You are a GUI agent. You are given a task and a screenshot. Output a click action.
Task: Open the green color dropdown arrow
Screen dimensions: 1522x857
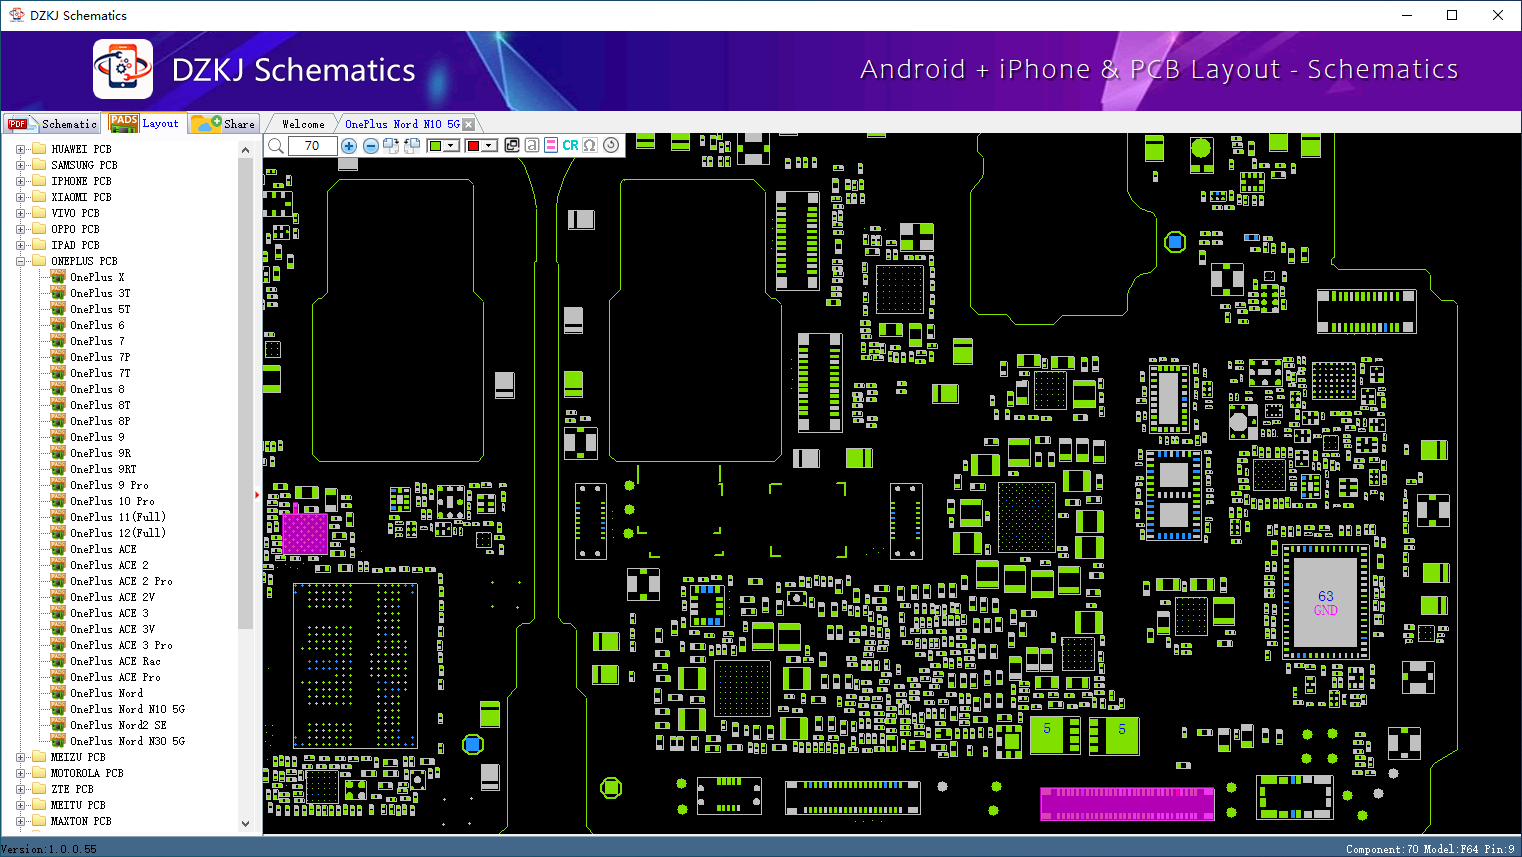tap(452, 146)
